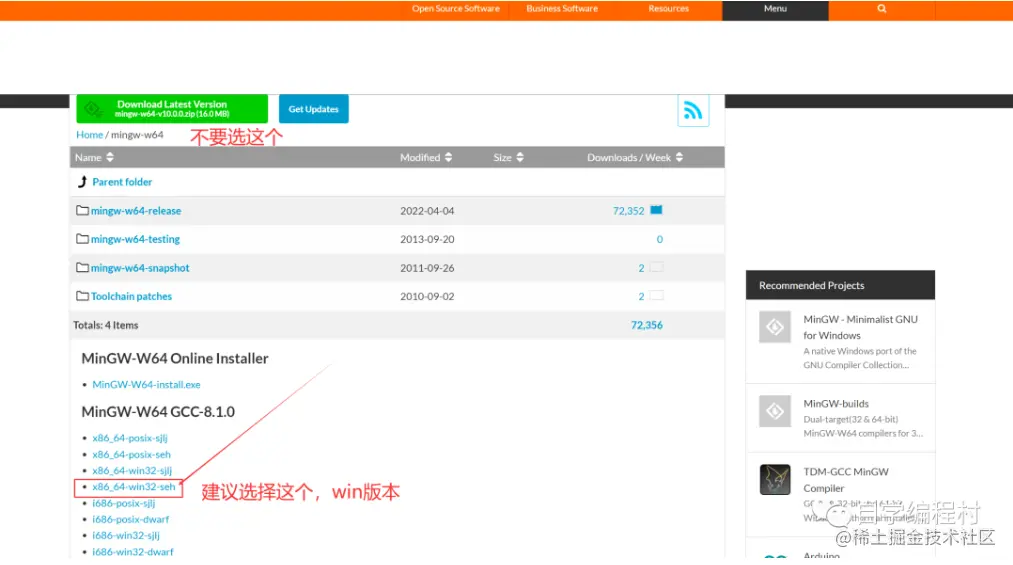Open the Business Software menu

point(561,8)
